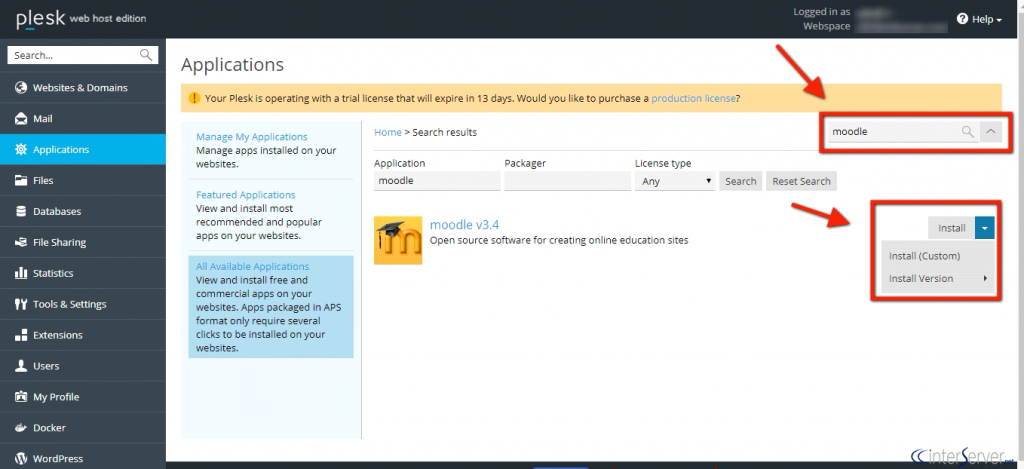
Task: Click the Application filter field
Action: pyautogui.click(x=437, y=181)
